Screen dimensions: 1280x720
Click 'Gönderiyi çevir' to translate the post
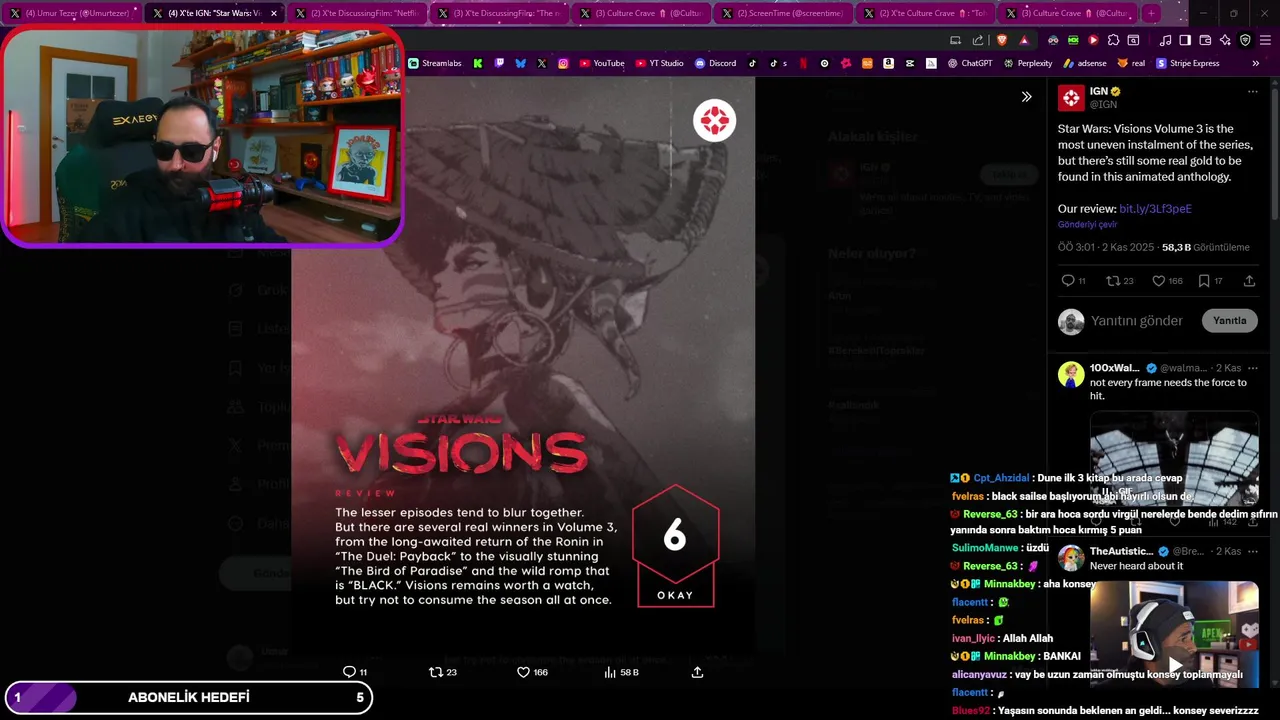(x=1087, y=225)
